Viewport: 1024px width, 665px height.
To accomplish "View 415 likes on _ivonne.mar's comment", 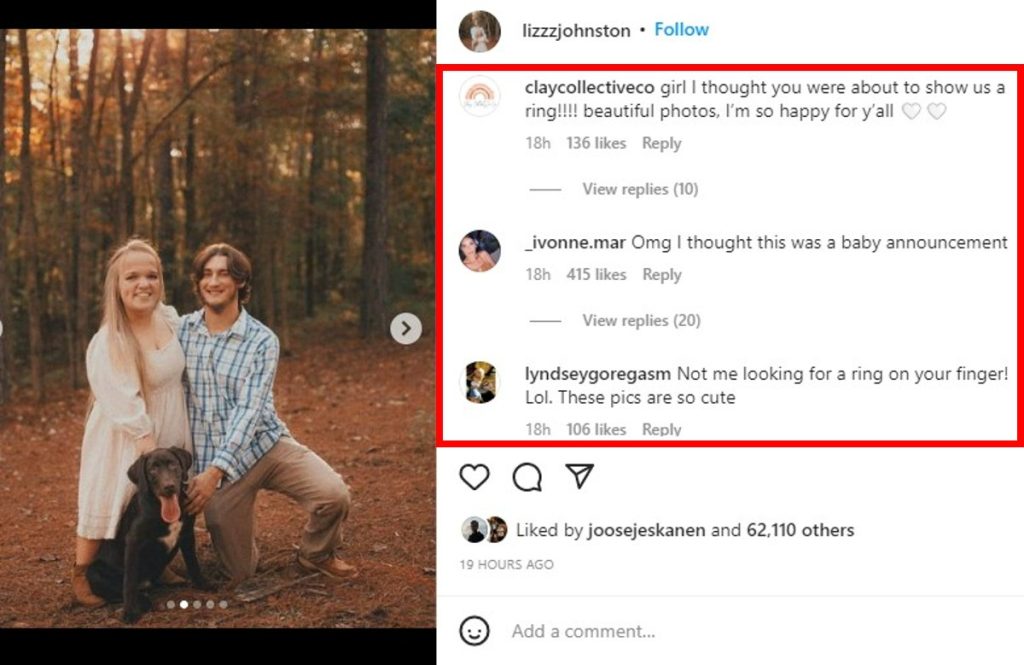I will pos(596,274).
